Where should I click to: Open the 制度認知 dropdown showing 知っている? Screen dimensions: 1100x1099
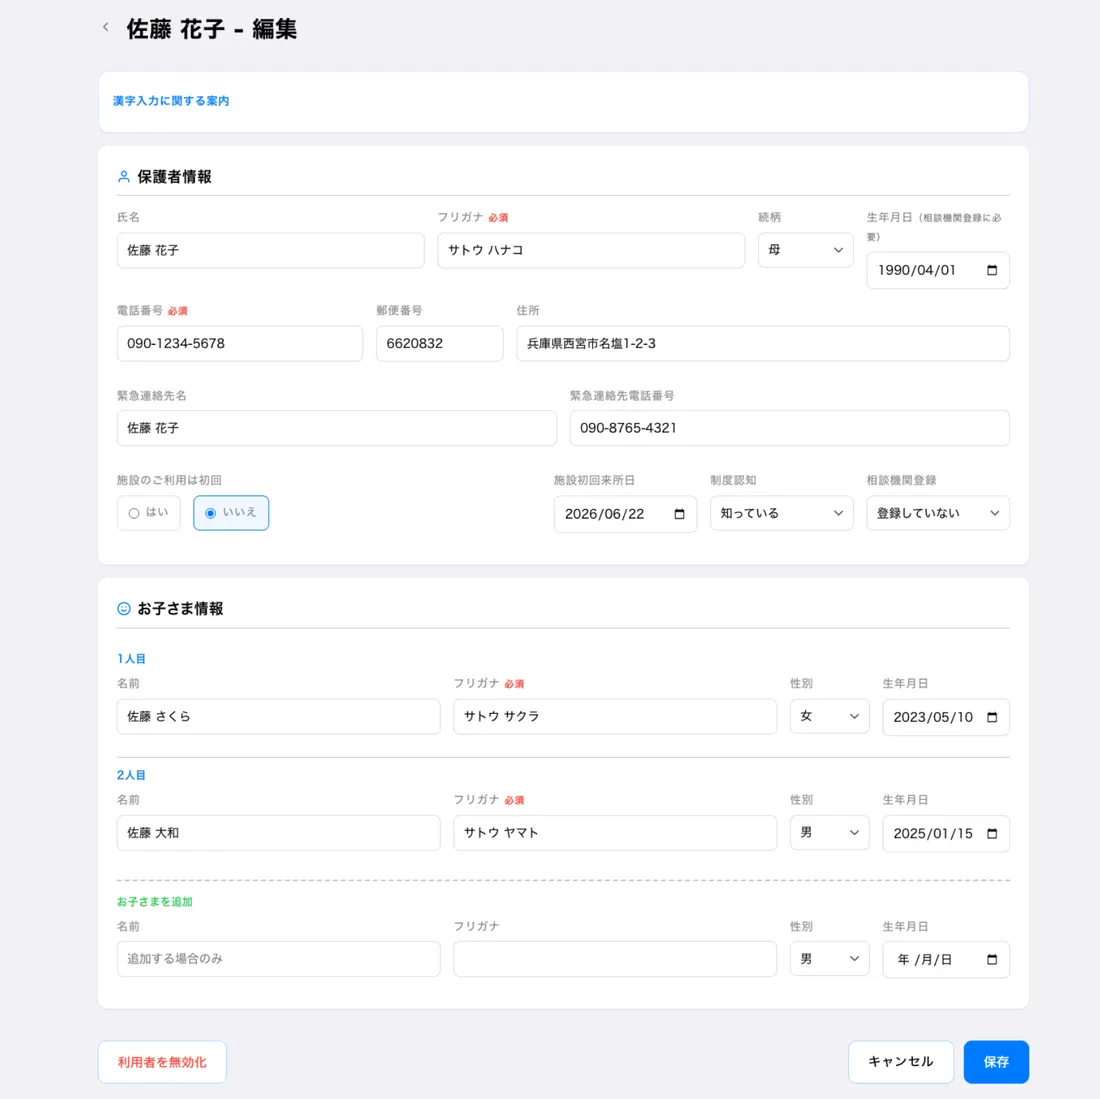point(782,513)
